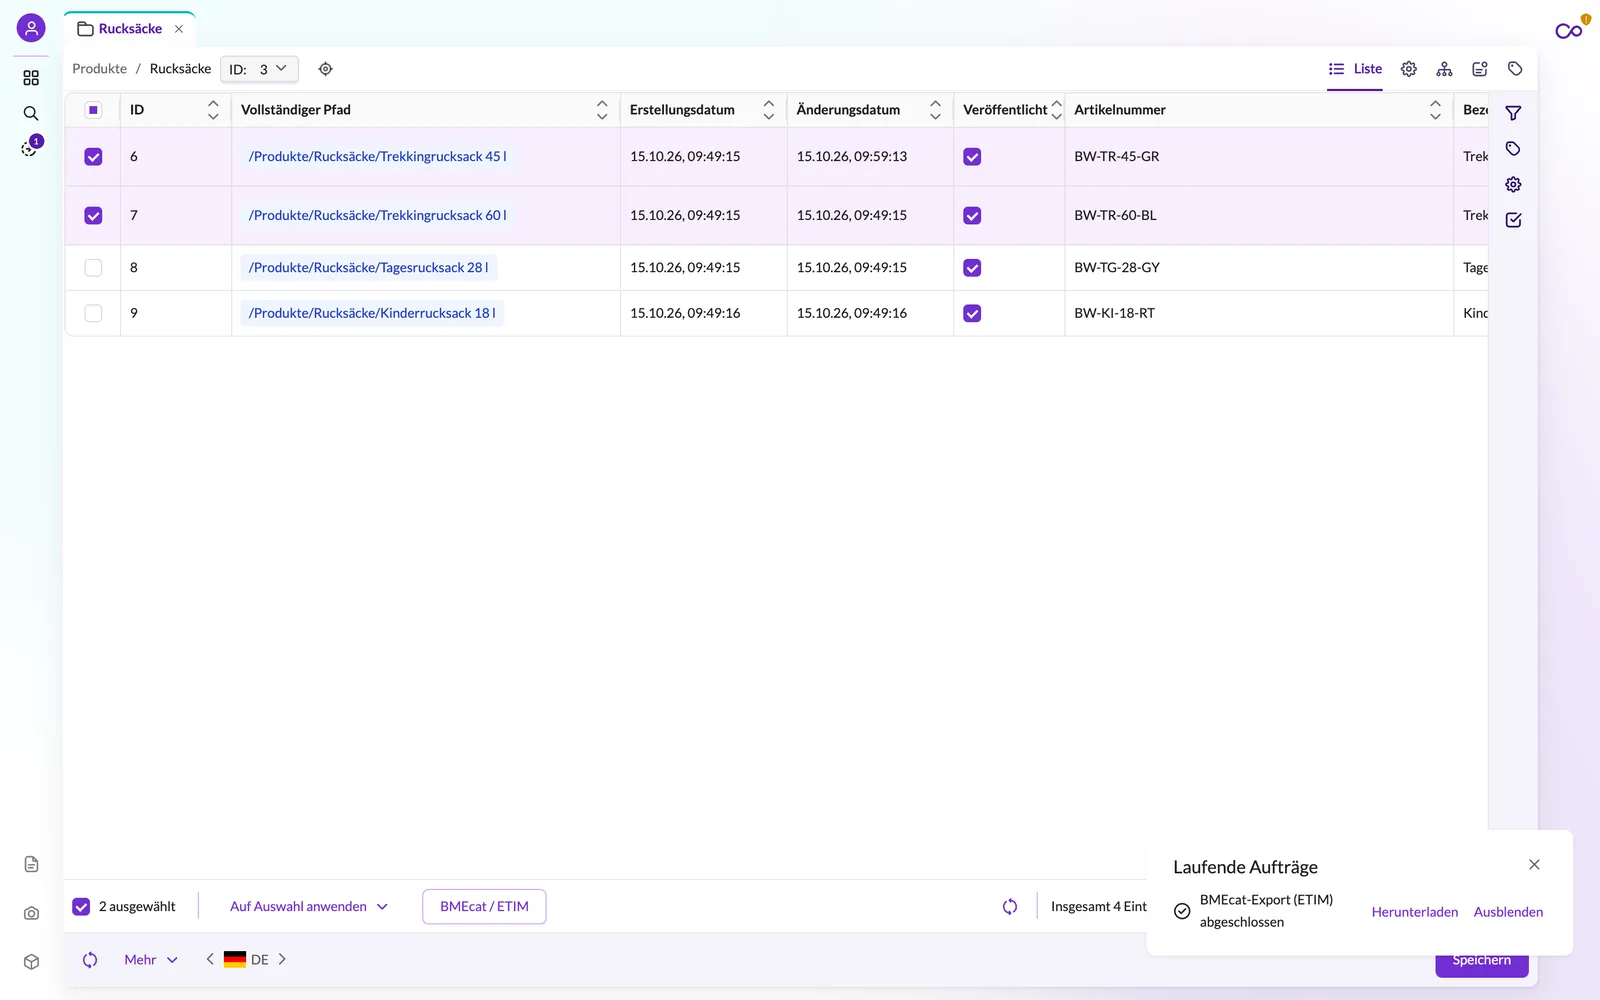The width and height of the screenshot is (1600, 1000).
Task: Open the dashboard grid icon in sidebar
Action: (31, 78)
